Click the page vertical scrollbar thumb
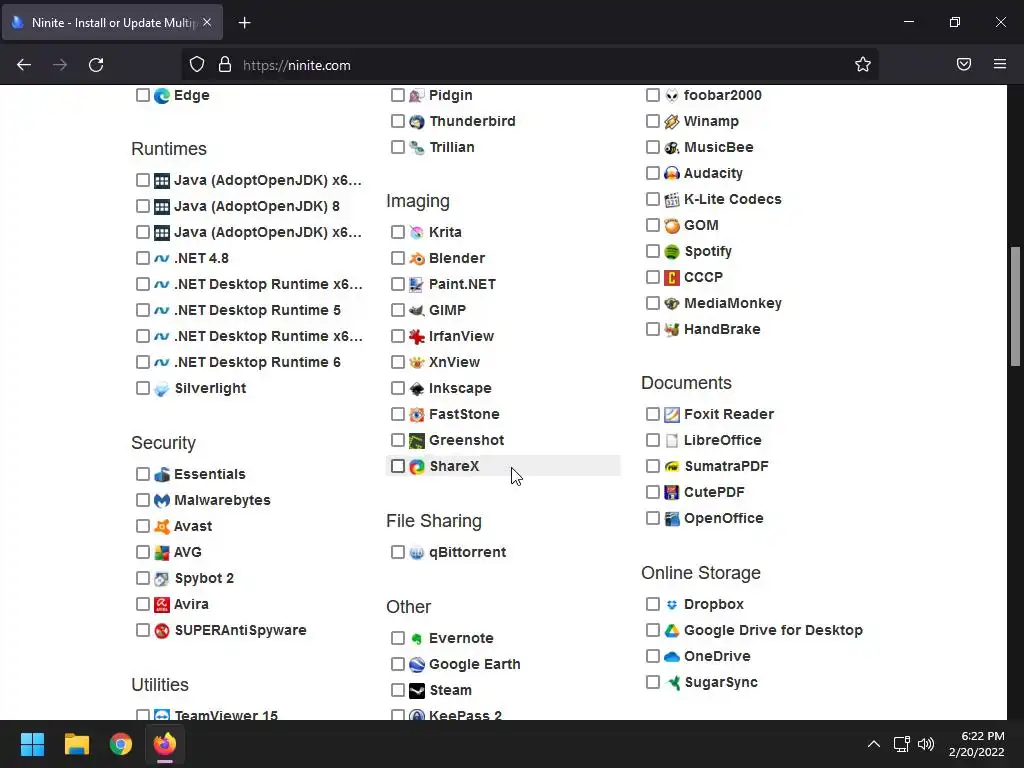This screenshot has width=1024, height=768. tap(1016, 306)
